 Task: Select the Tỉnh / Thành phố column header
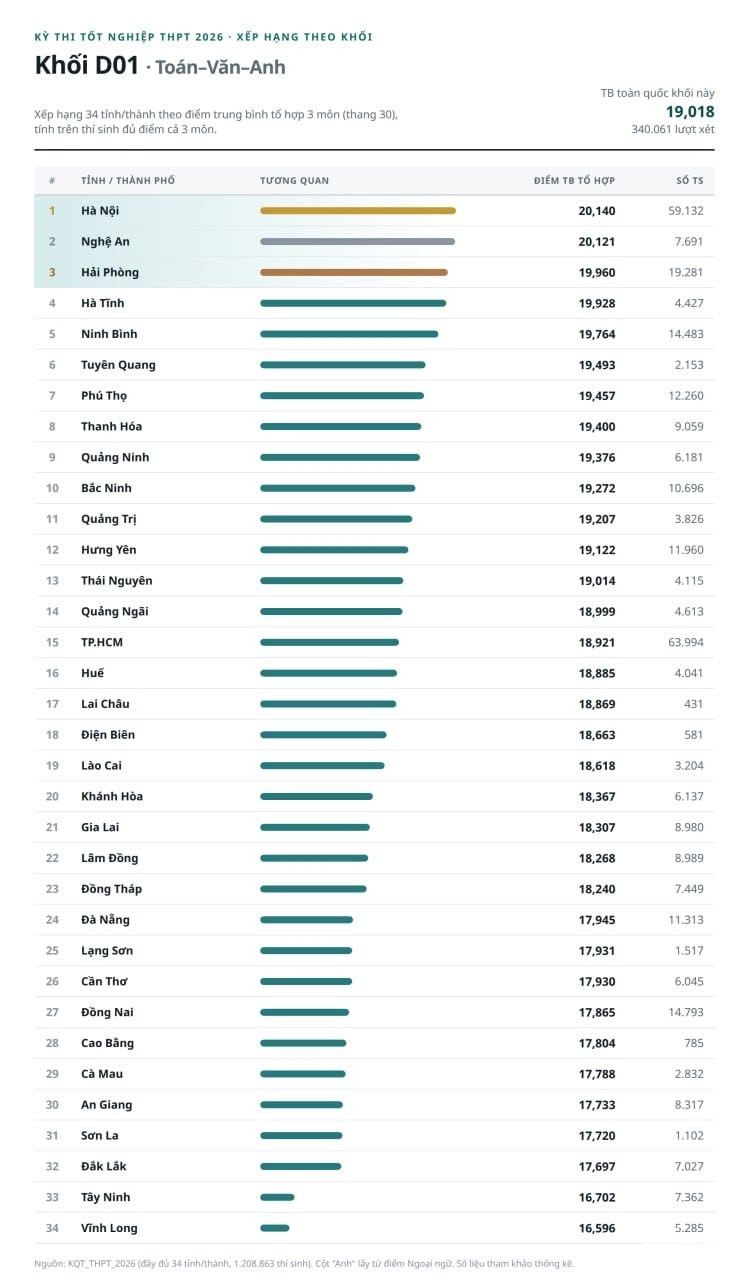click(x=128, y=181)
